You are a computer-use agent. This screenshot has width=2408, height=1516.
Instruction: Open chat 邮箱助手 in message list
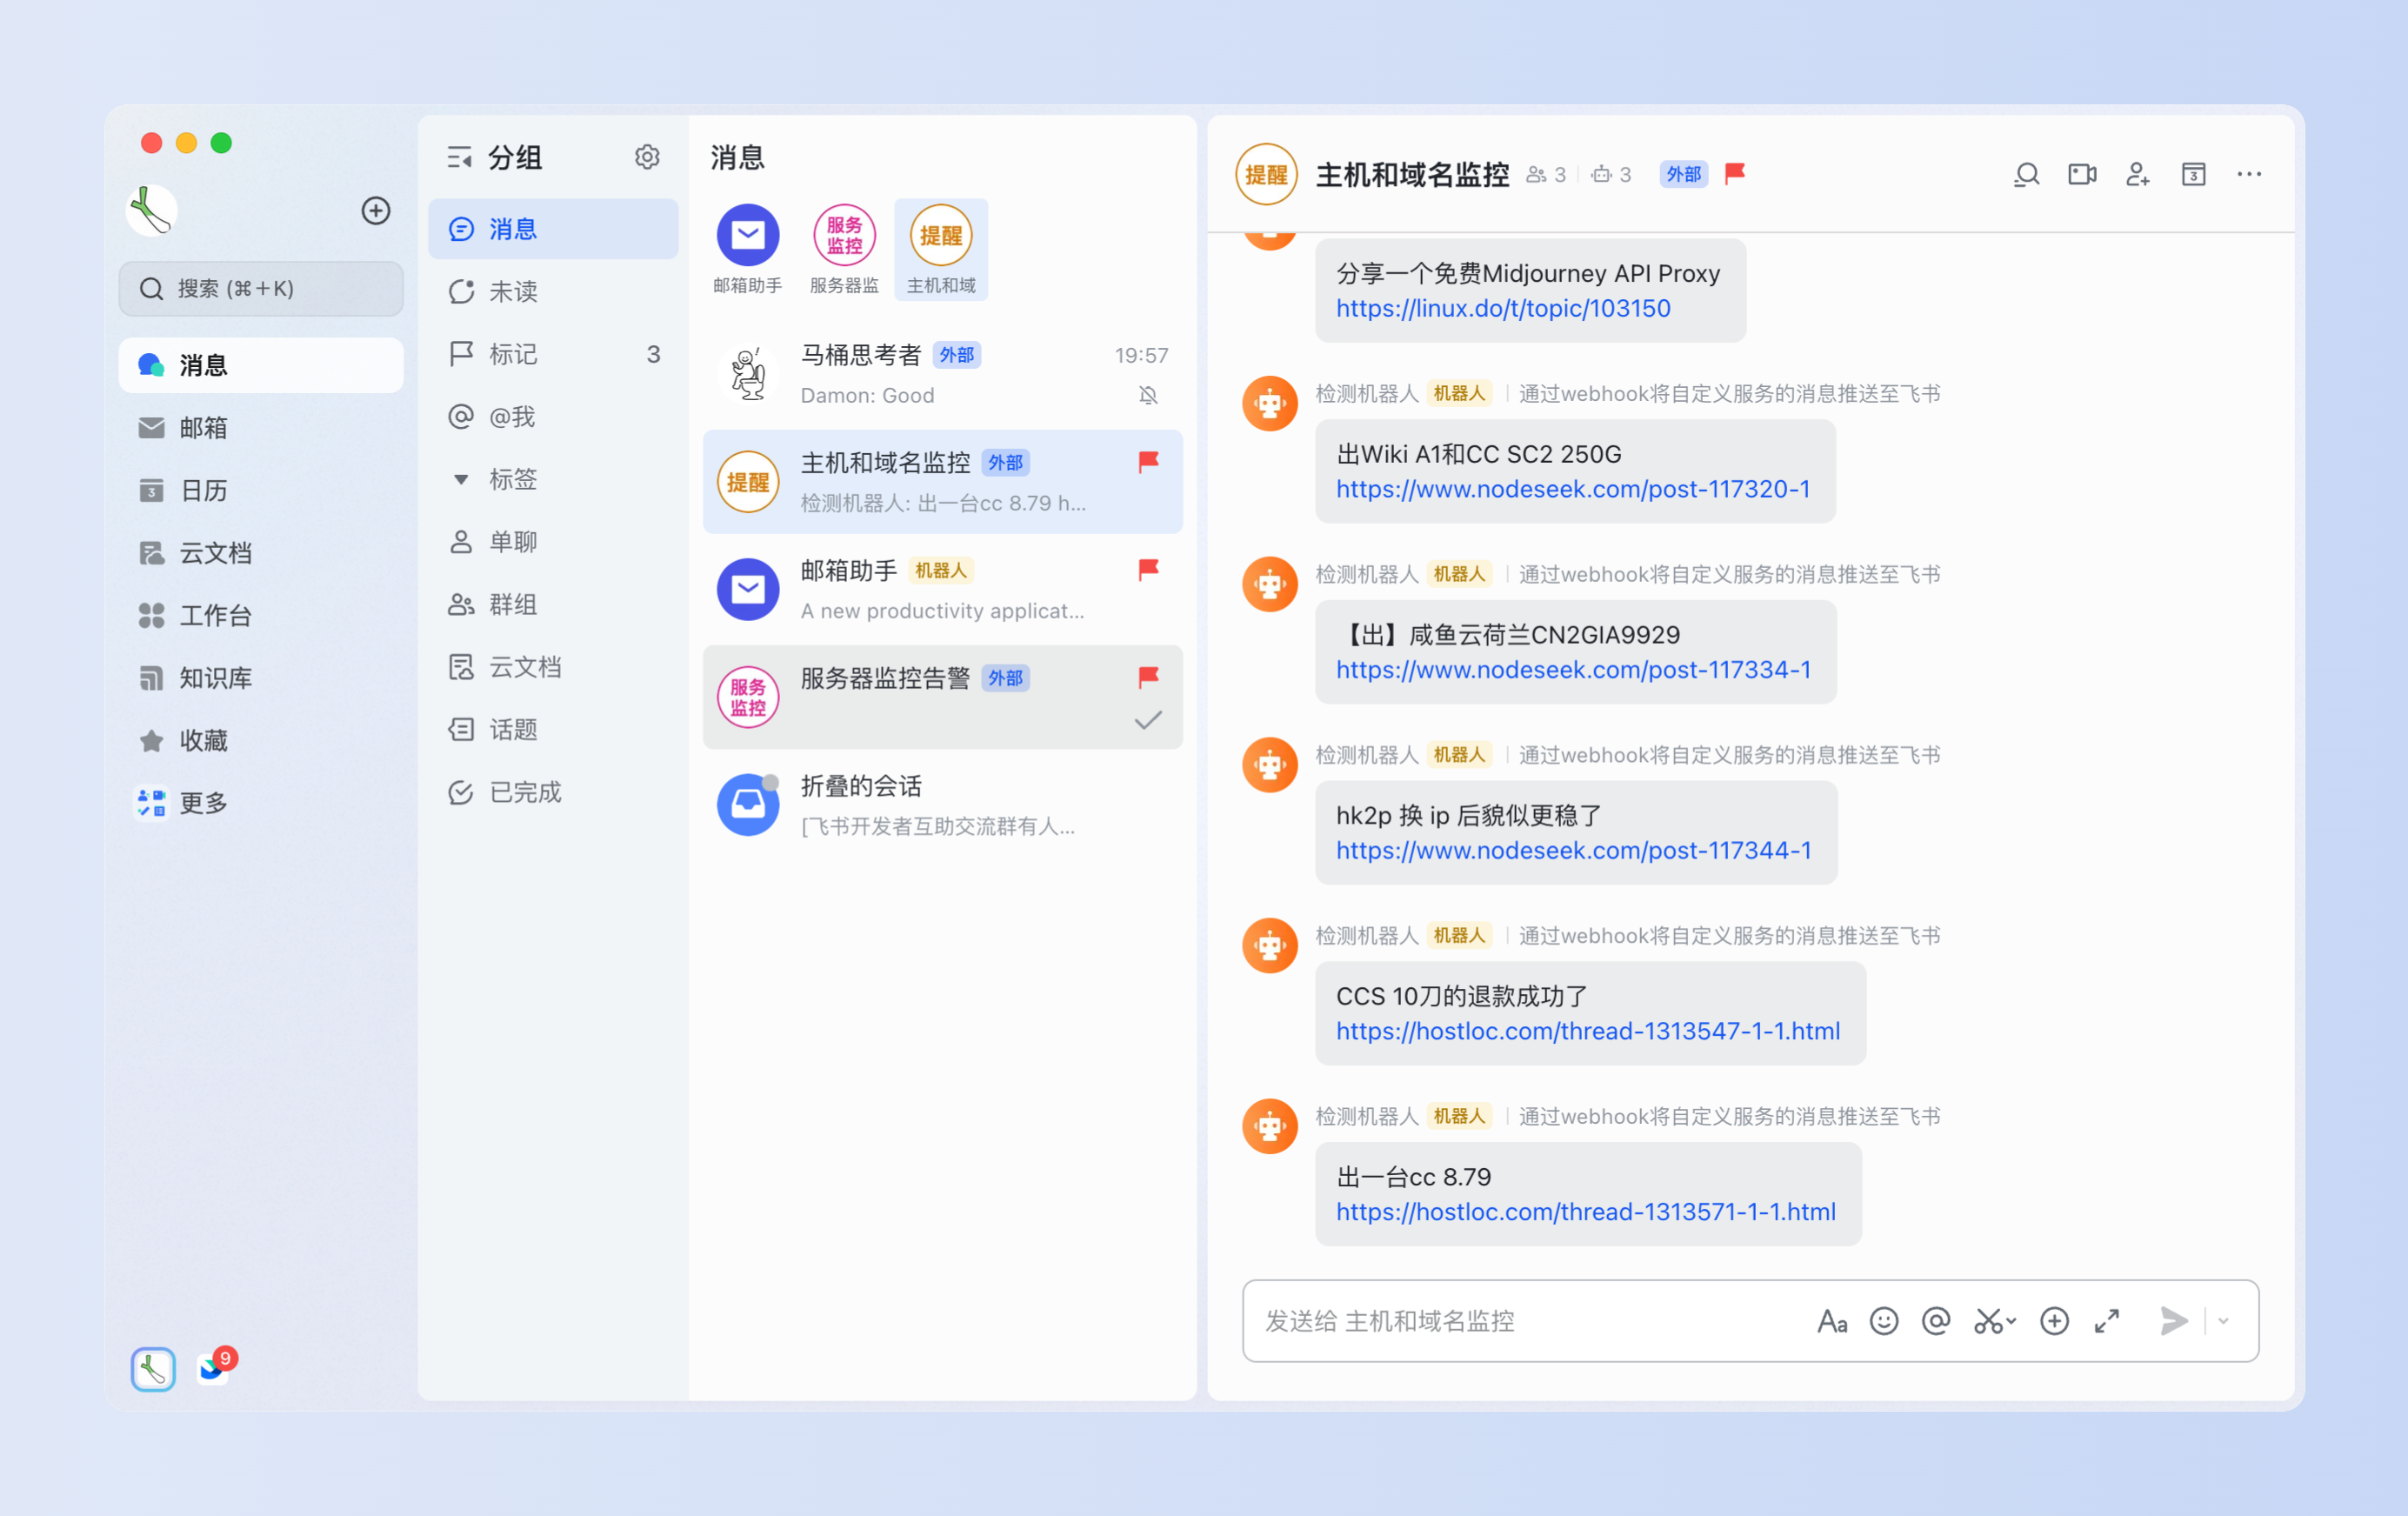click(x=942, y=589)
